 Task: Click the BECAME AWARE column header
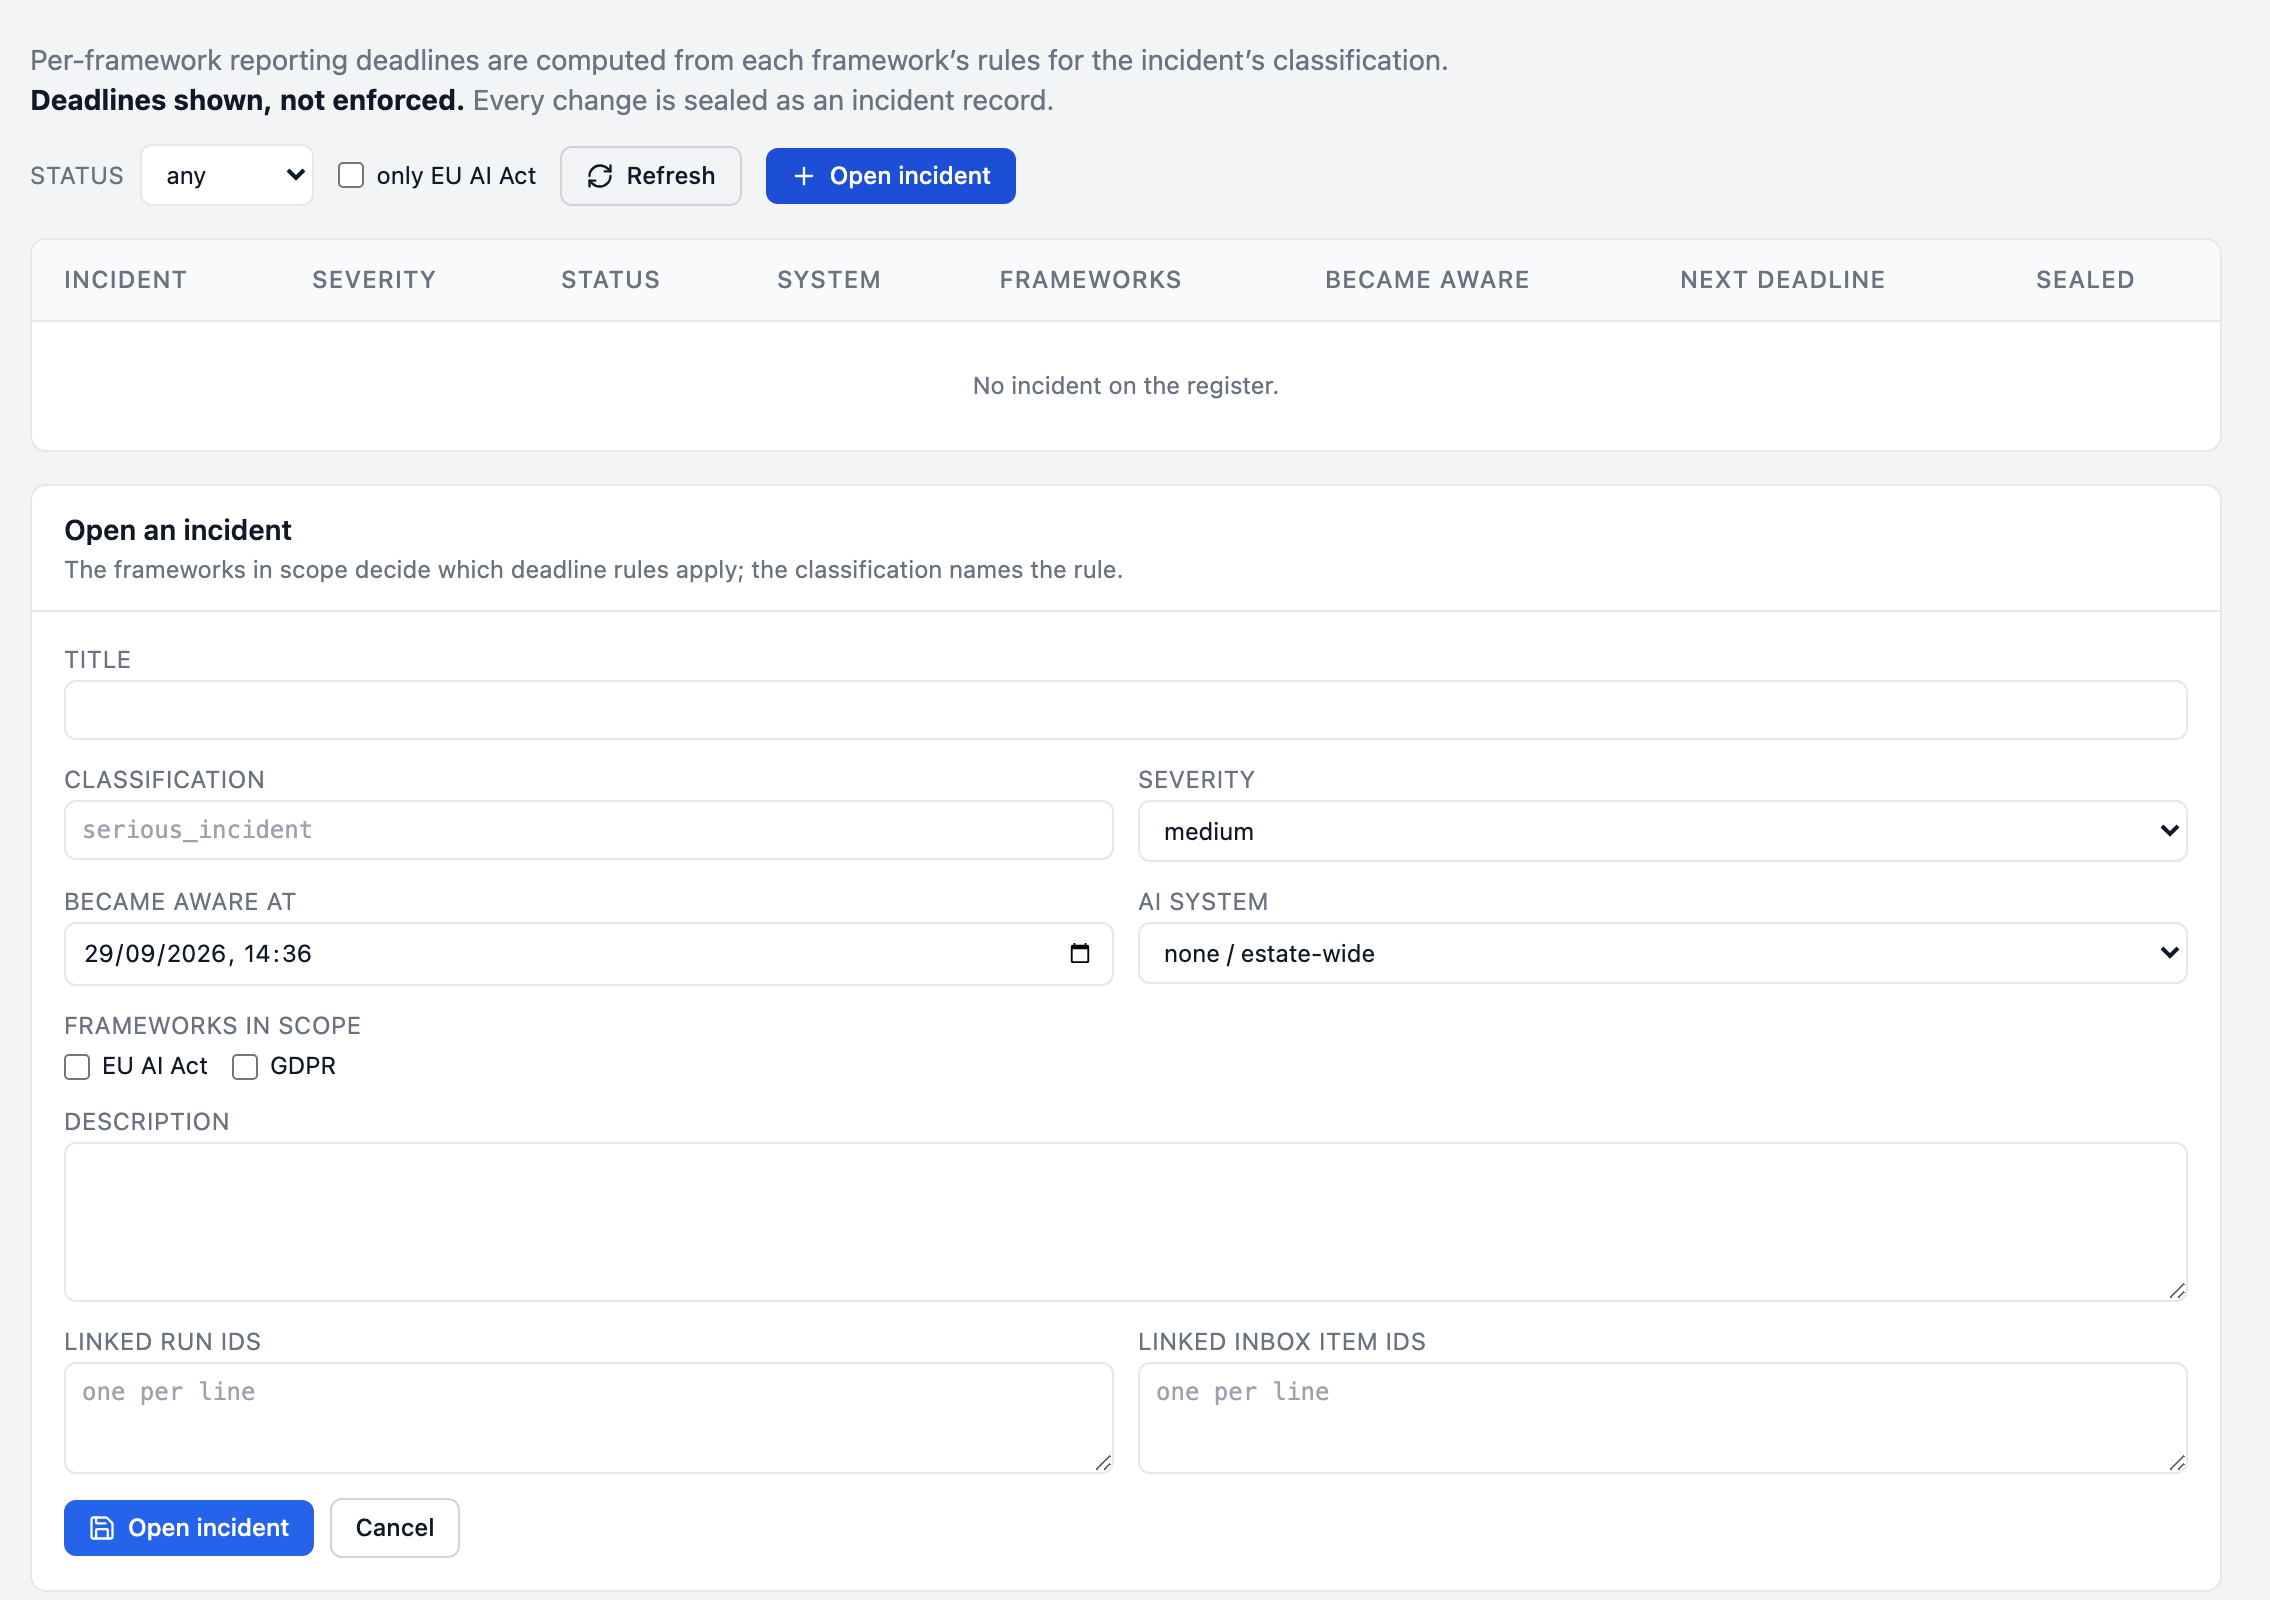pos(1428,280)
